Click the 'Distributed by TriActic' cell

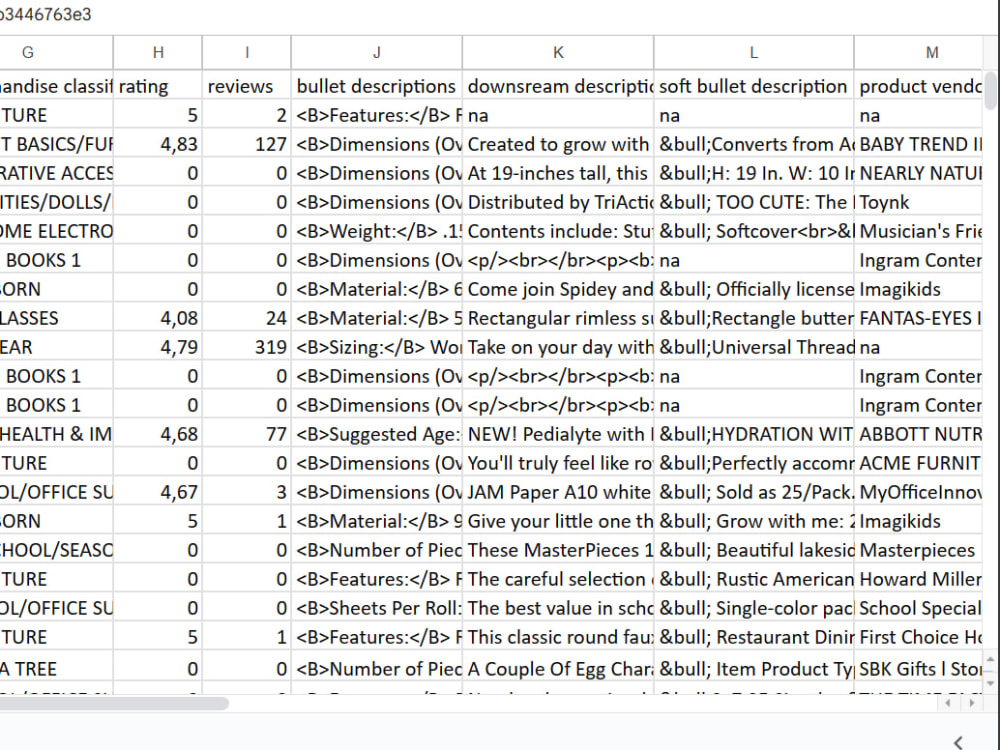coord(558,202)
